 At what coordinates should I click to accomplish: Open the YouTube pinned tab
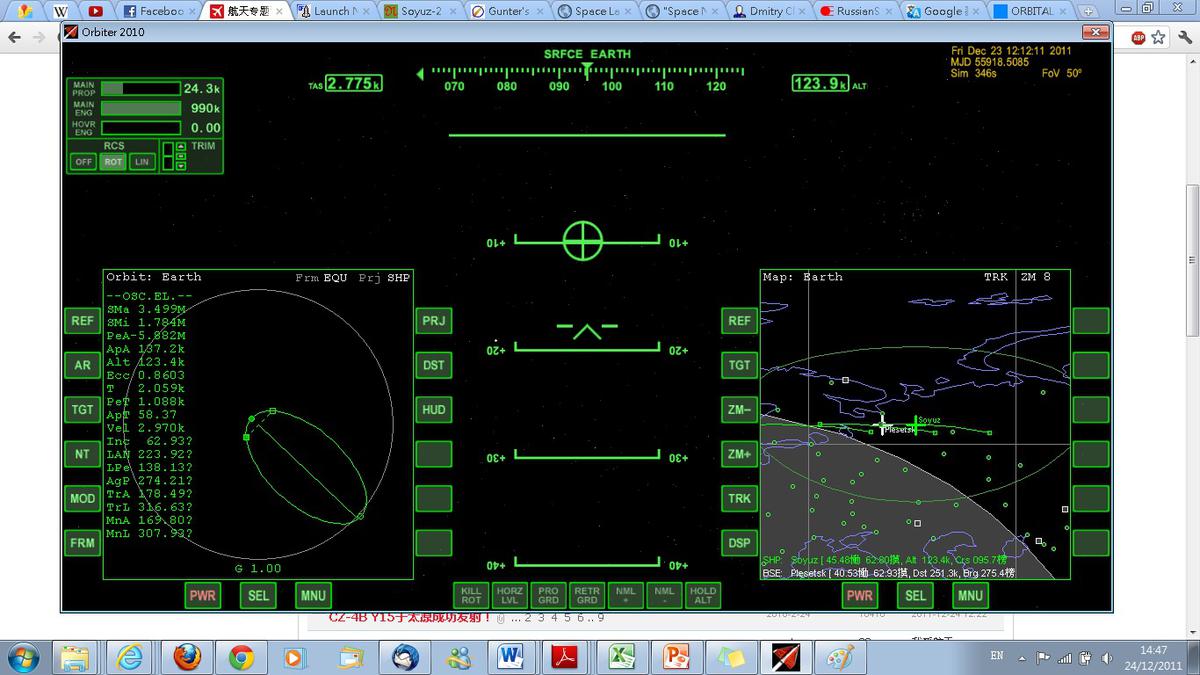click(95, 11)
